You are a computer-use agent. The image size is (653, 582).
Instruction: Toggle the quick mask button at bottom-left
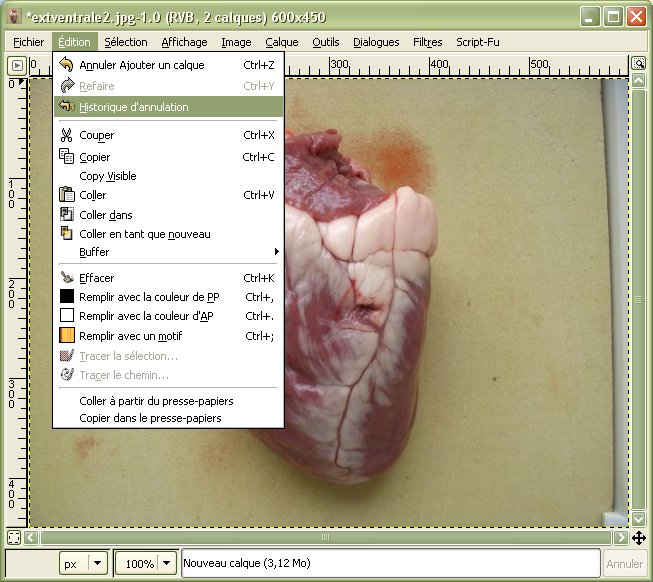pyautogui.click(x=14, y=537)
